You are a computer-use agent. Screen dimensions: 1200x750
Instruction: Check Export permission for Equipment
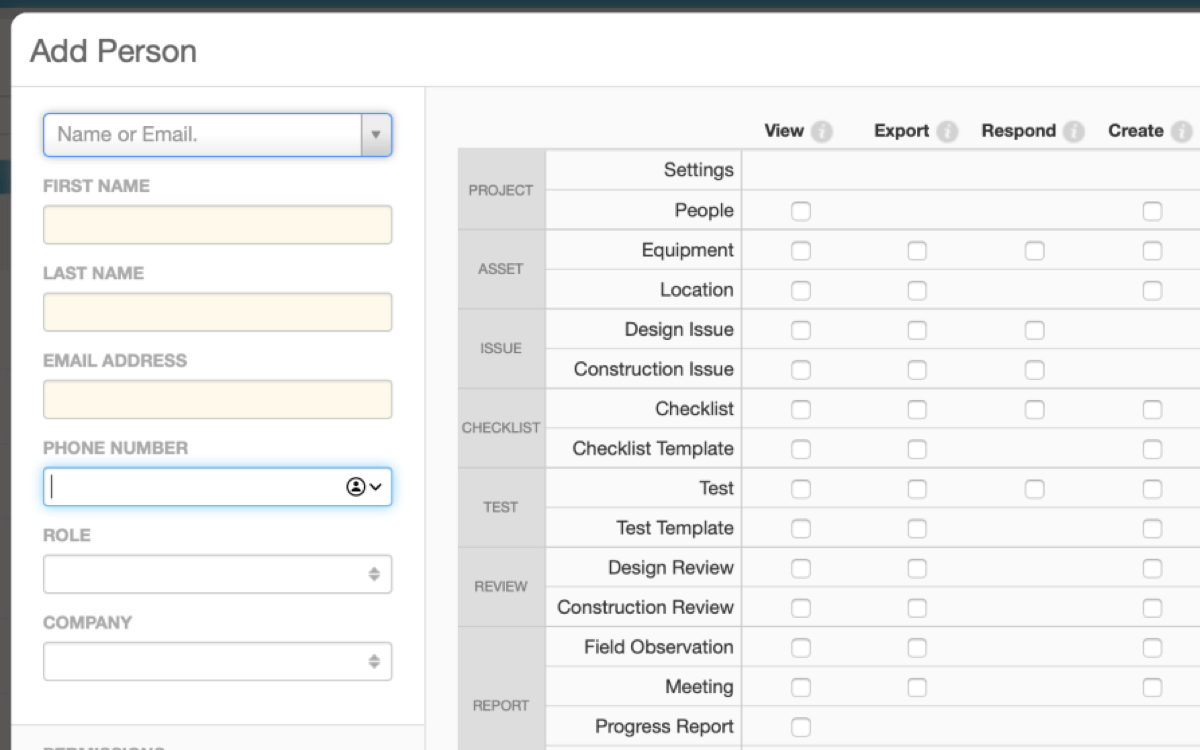tap(917, 251)
